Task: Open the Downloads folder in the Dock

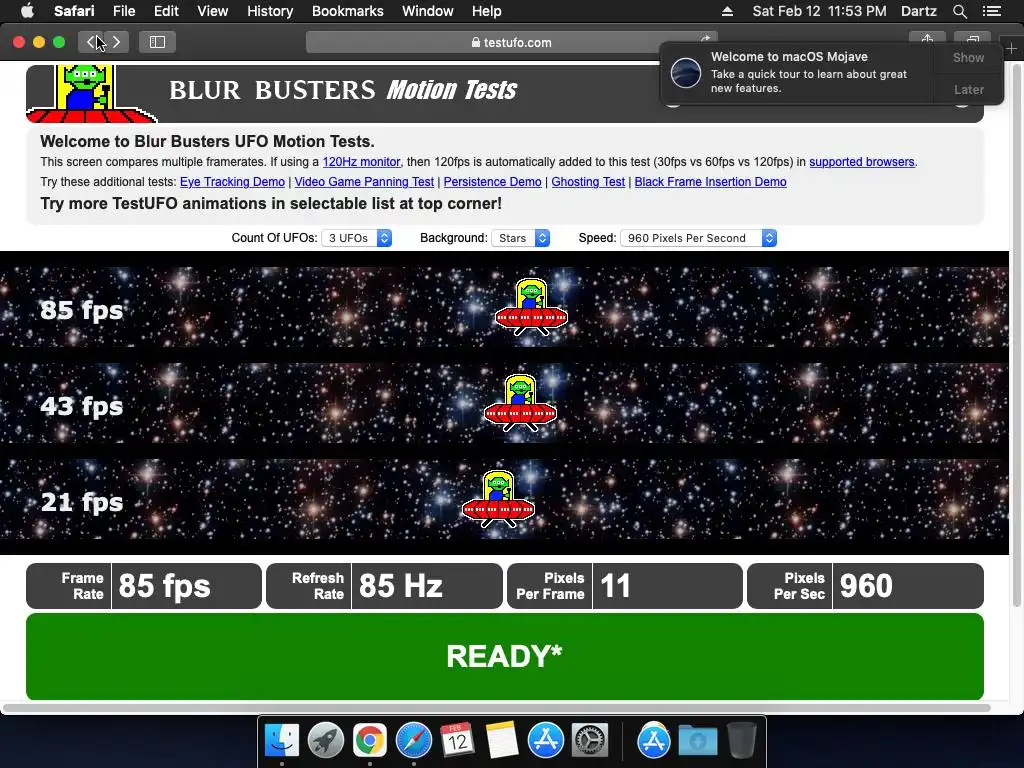Action: point(697,741)
